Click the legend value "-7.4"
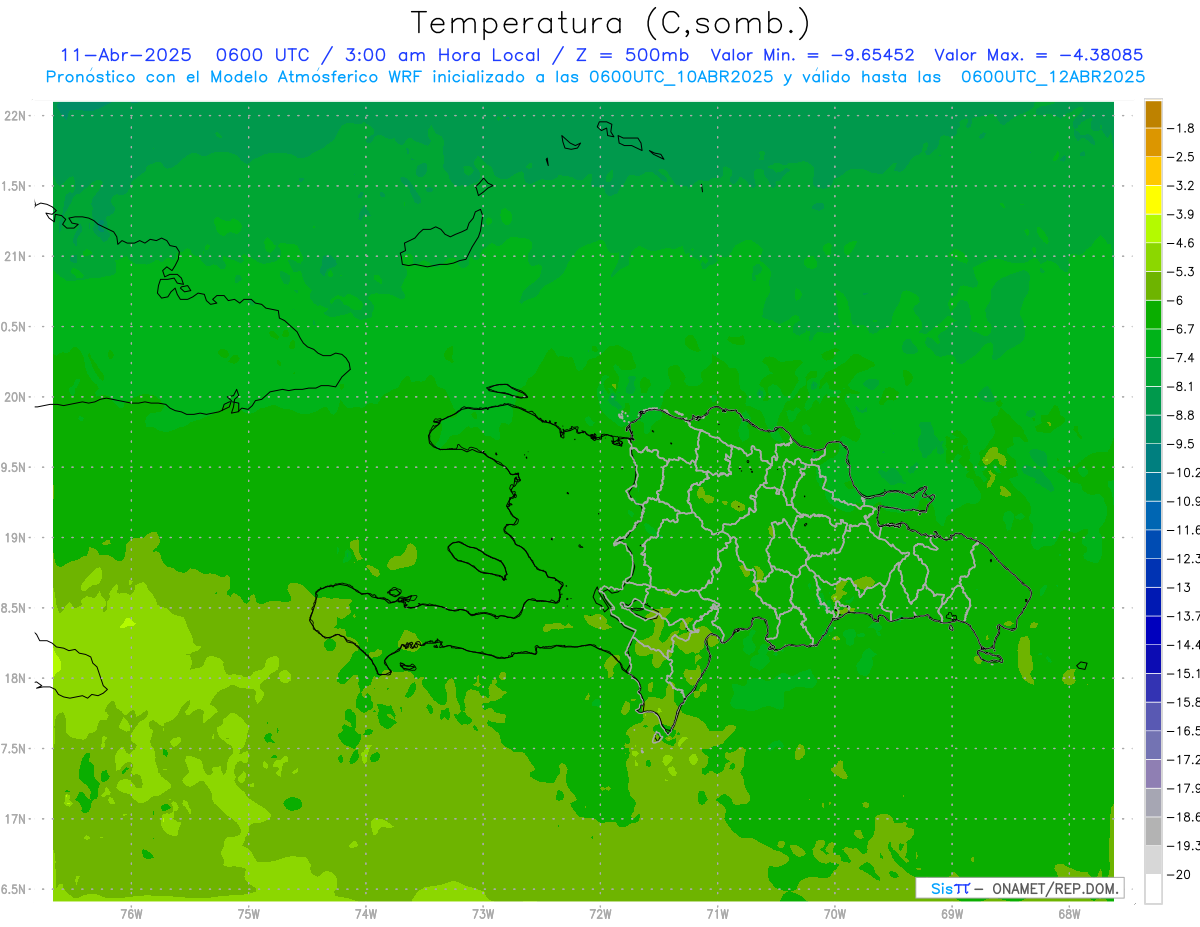Image resolution: width=1200 pixels, height=927 pixels. (x=1180, y=358)
